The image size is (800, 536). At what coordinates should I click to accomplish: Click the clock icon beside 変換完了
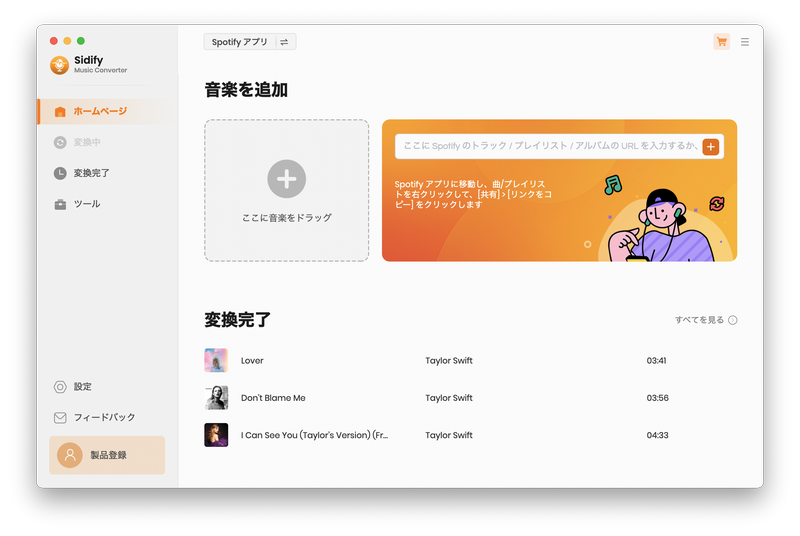(x=60, y=173)
